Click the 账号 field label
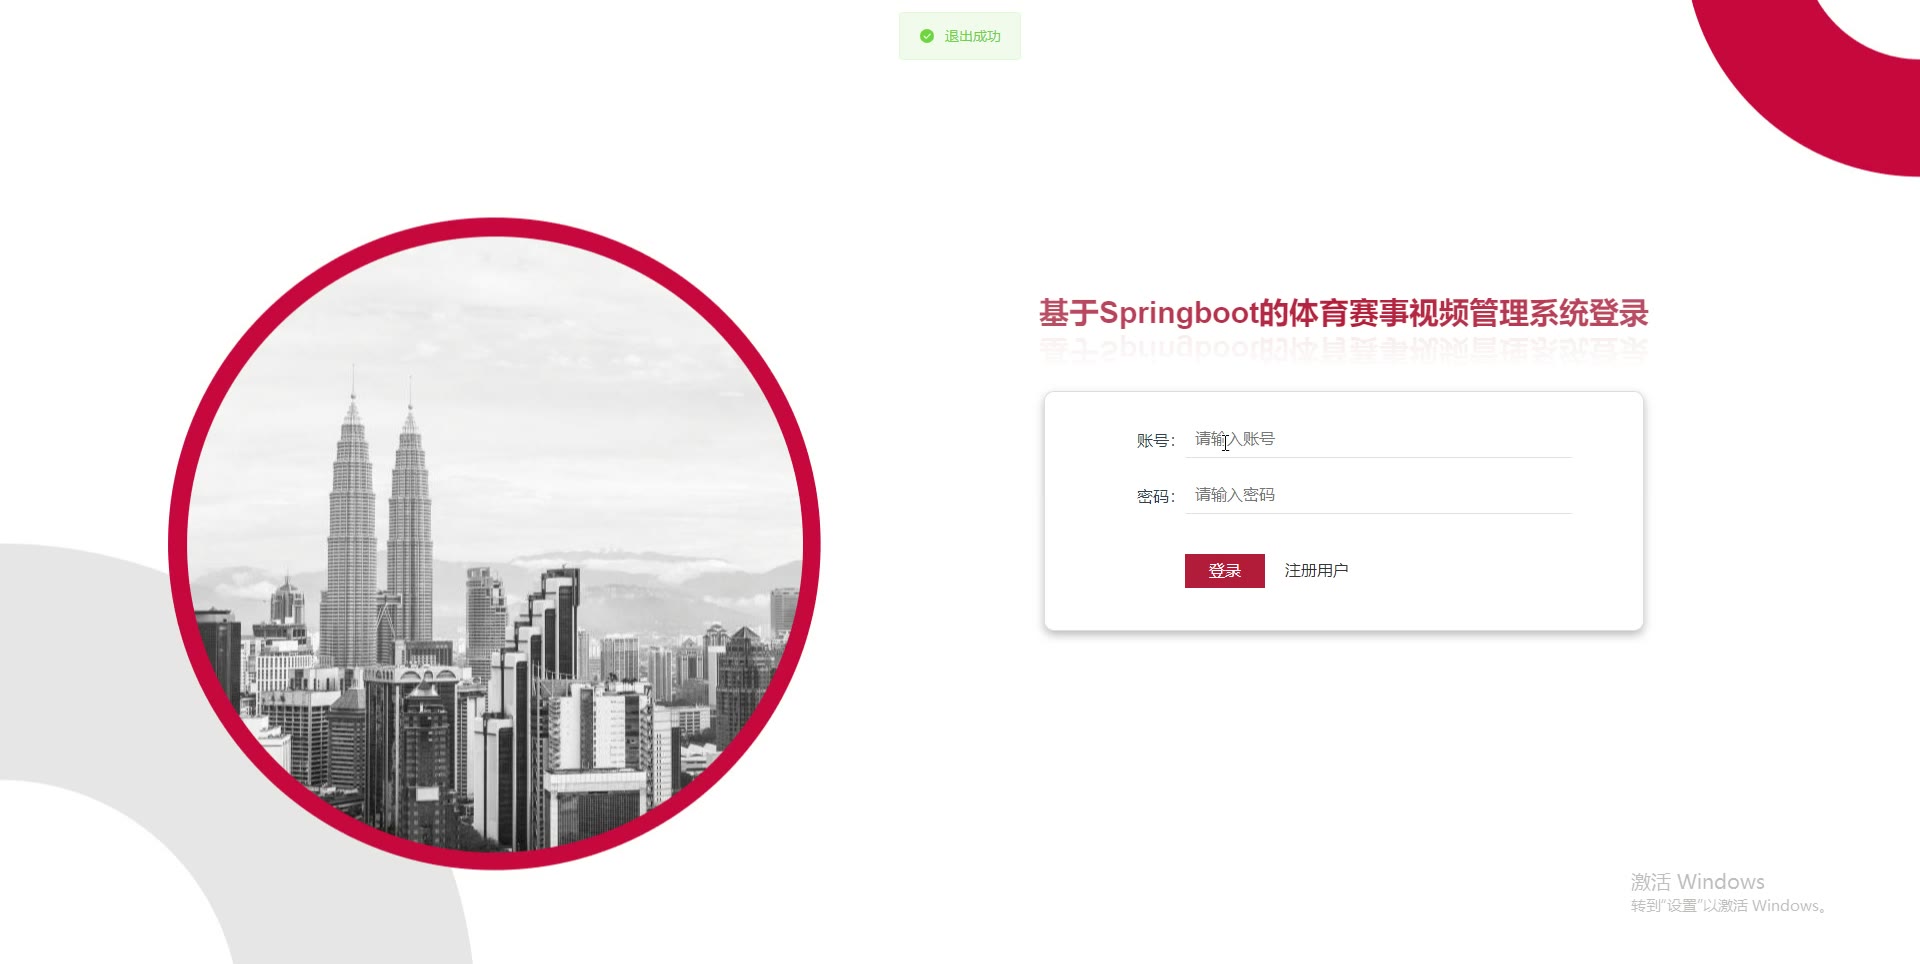Screen dimensions: 1920x964 1155,441
